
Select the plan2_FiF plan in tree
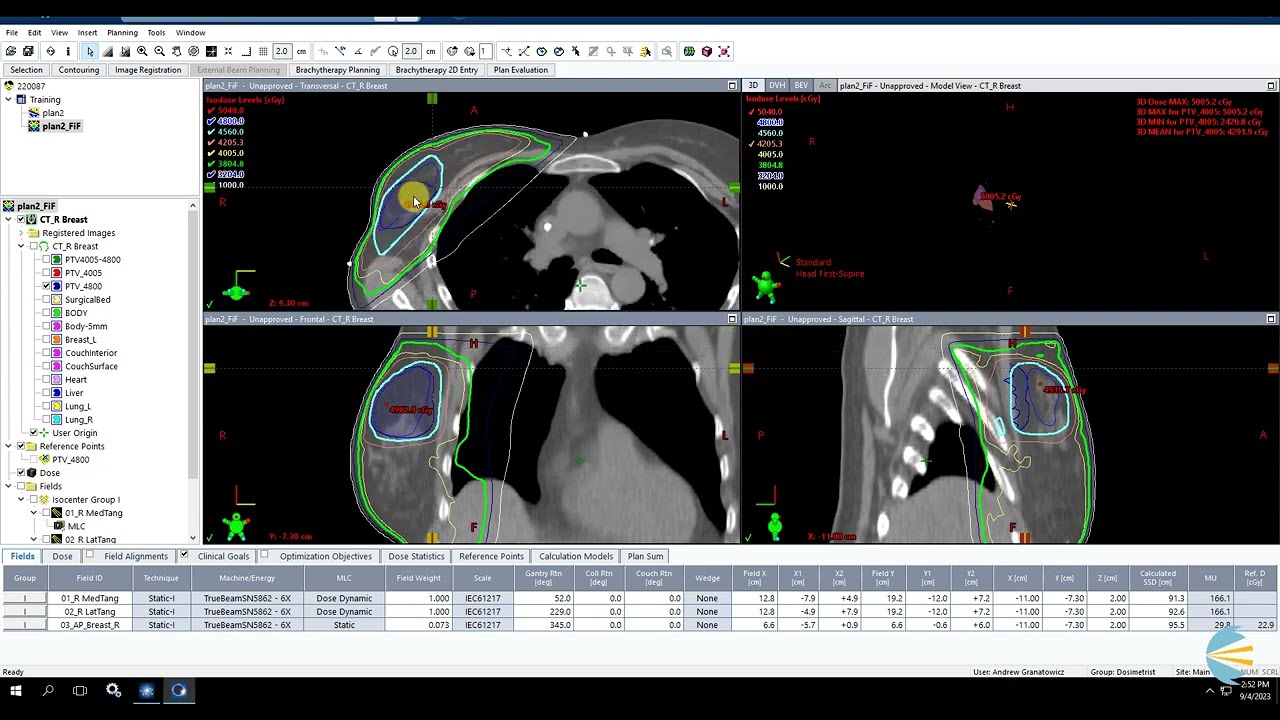[61, 126]
